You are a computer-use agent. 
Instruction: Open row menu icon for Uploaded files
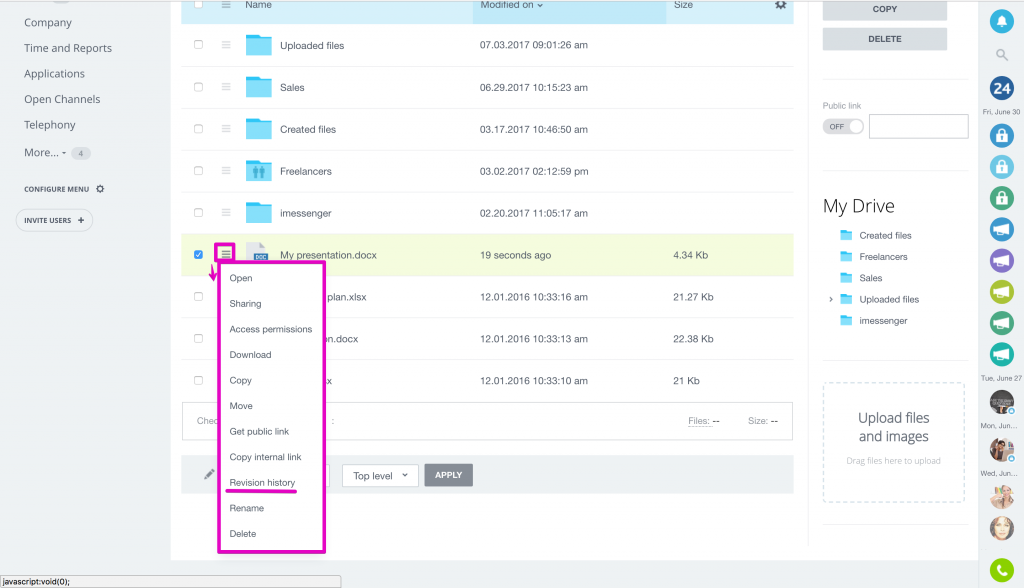[226, 45]
